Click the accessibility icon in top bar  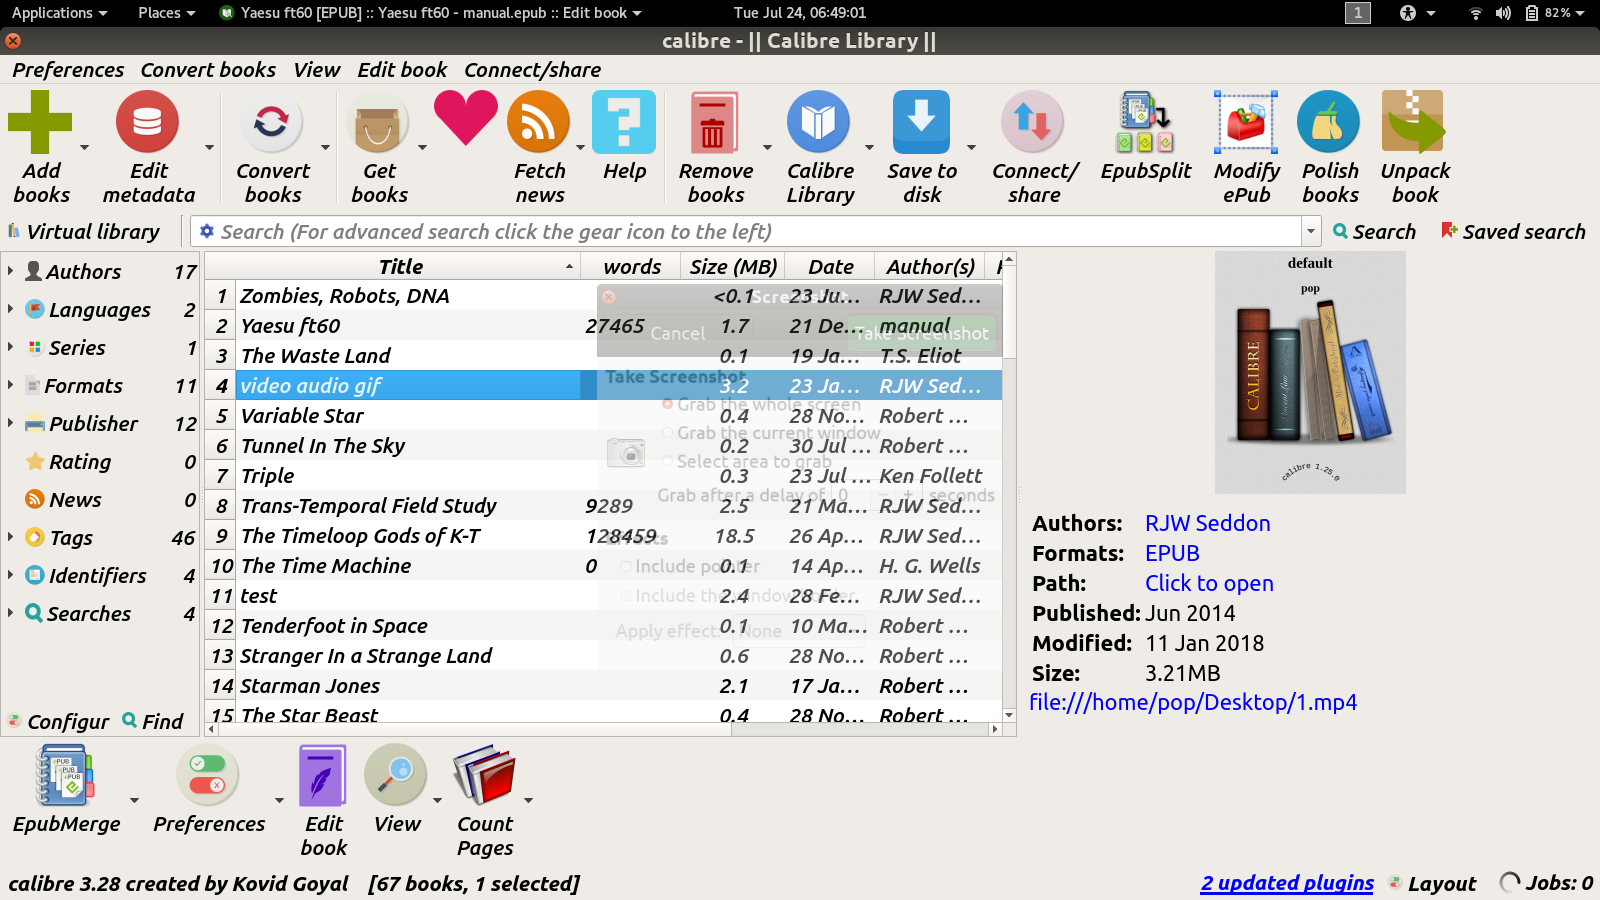(x=1408, y=13)
